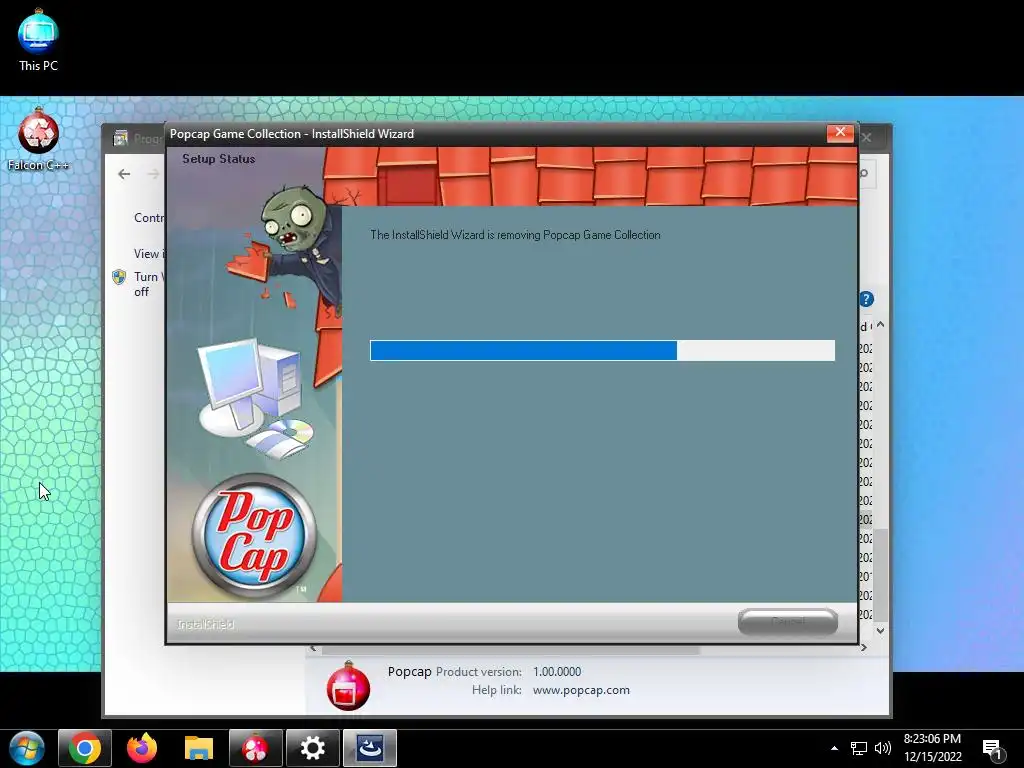The image size is (1024, 768).
Task: Open Falcon C++ desktop shortcut
Action: (x=38, y=140)
